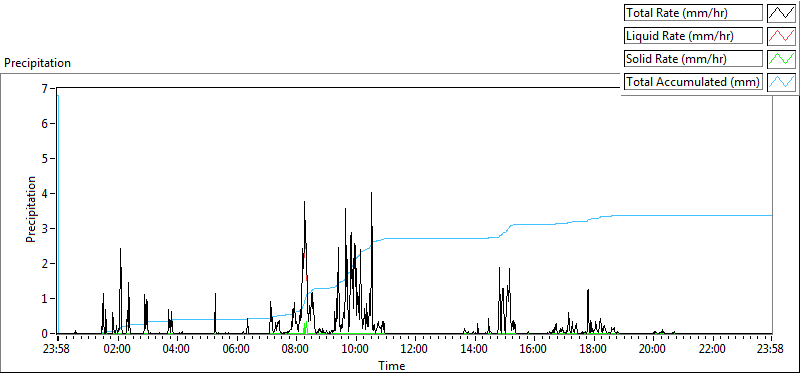Click the y-axis value 5
The image size is (800, 373).
tap(44, 158)
